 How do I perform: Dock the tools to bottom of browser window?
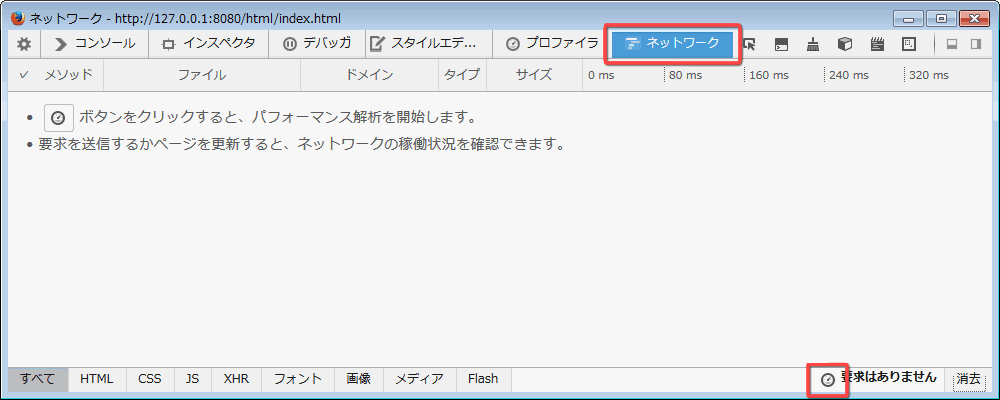[x=953, y=44]
